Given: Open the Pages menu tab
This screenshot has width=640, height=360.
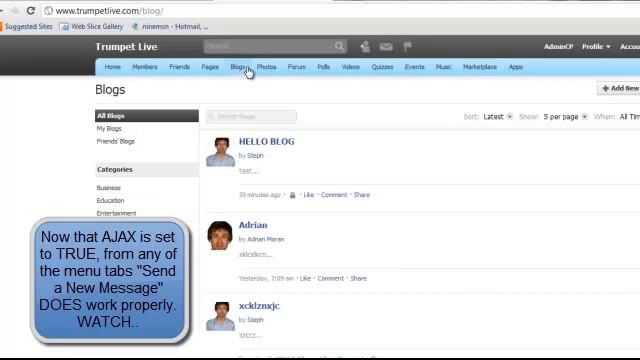Looking at the screenshot, I should (210, 67).
